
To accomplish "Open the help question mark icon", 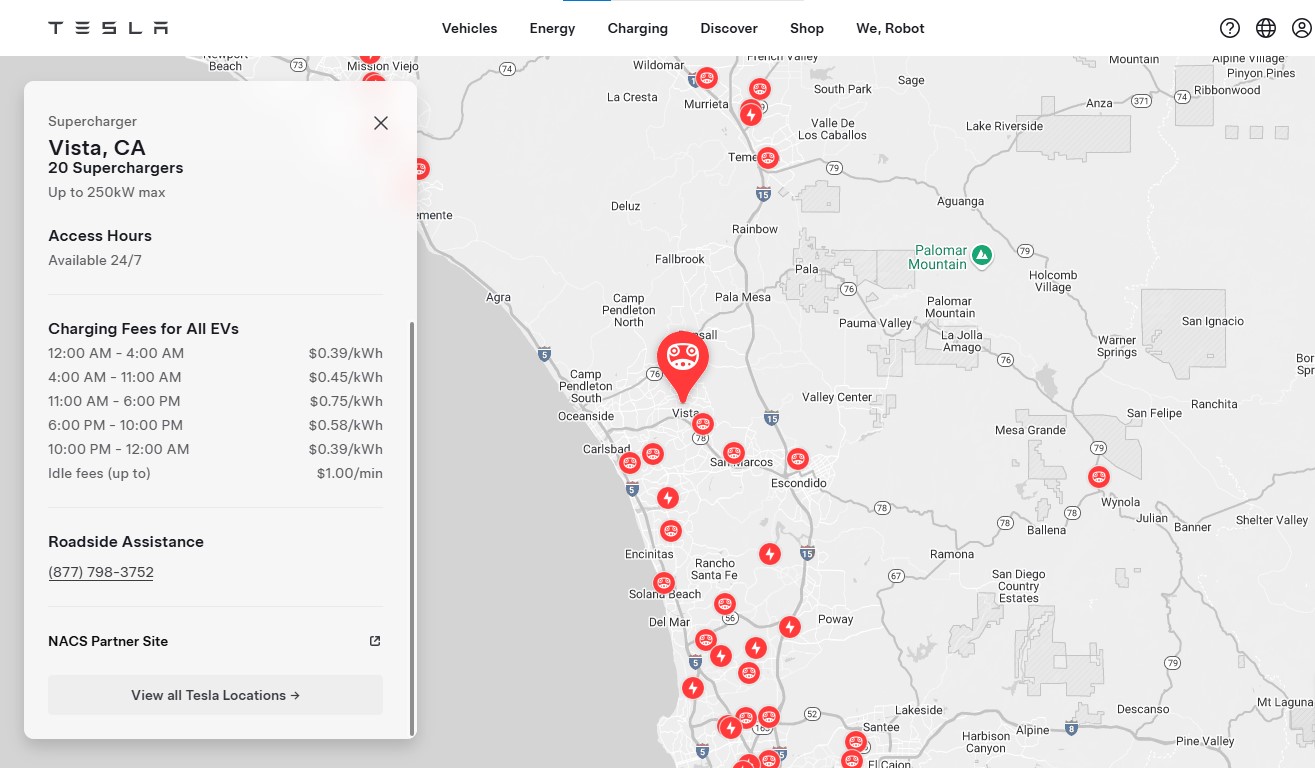I will pyautogui.click(x=1230, y=28).
